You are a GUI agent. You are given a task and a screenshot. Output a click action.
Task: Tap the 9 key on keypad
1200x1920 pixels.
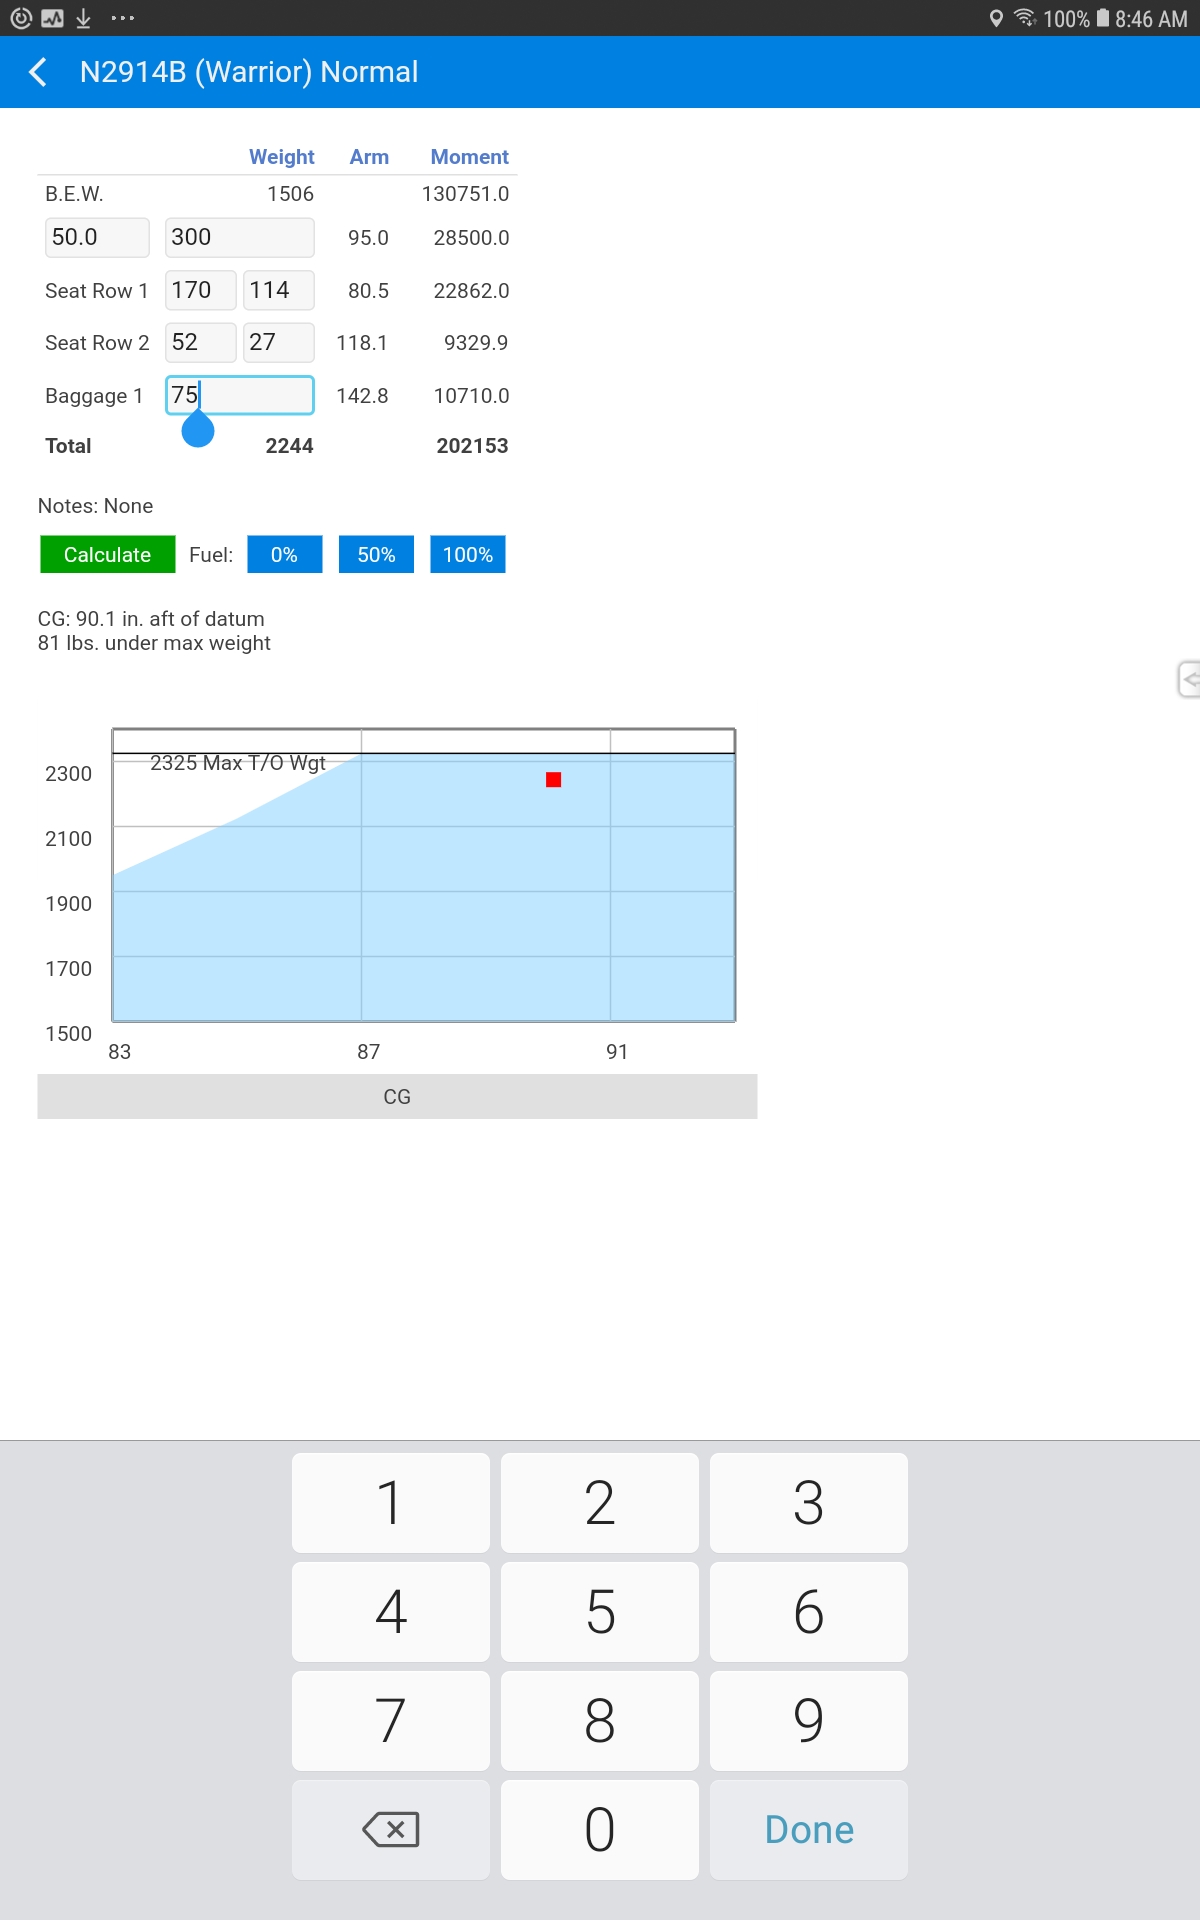809,1721
